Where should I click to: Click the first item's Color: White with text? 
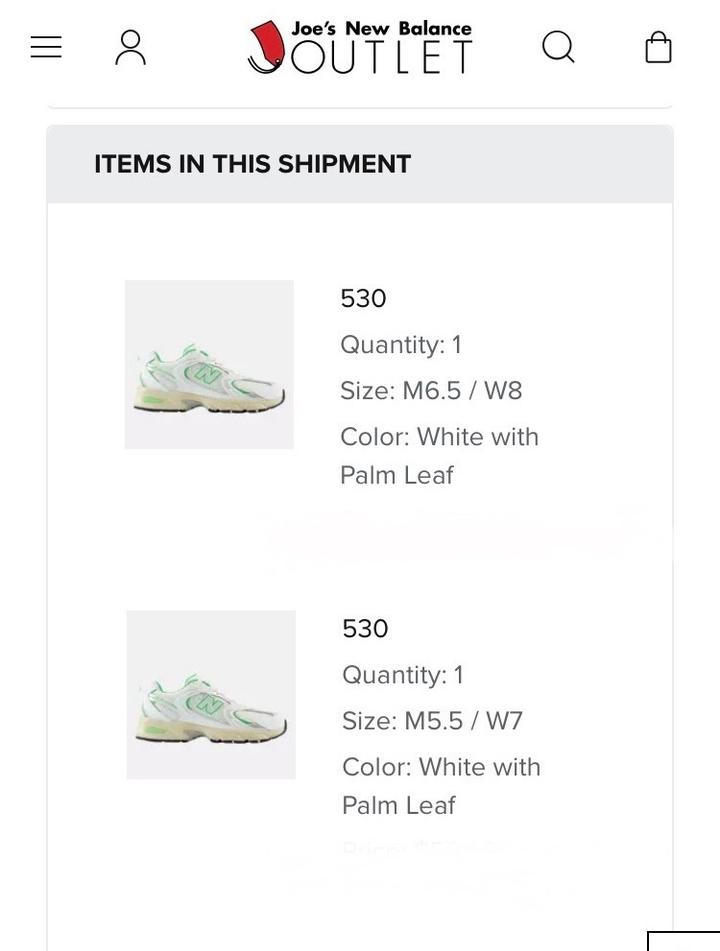439,437
